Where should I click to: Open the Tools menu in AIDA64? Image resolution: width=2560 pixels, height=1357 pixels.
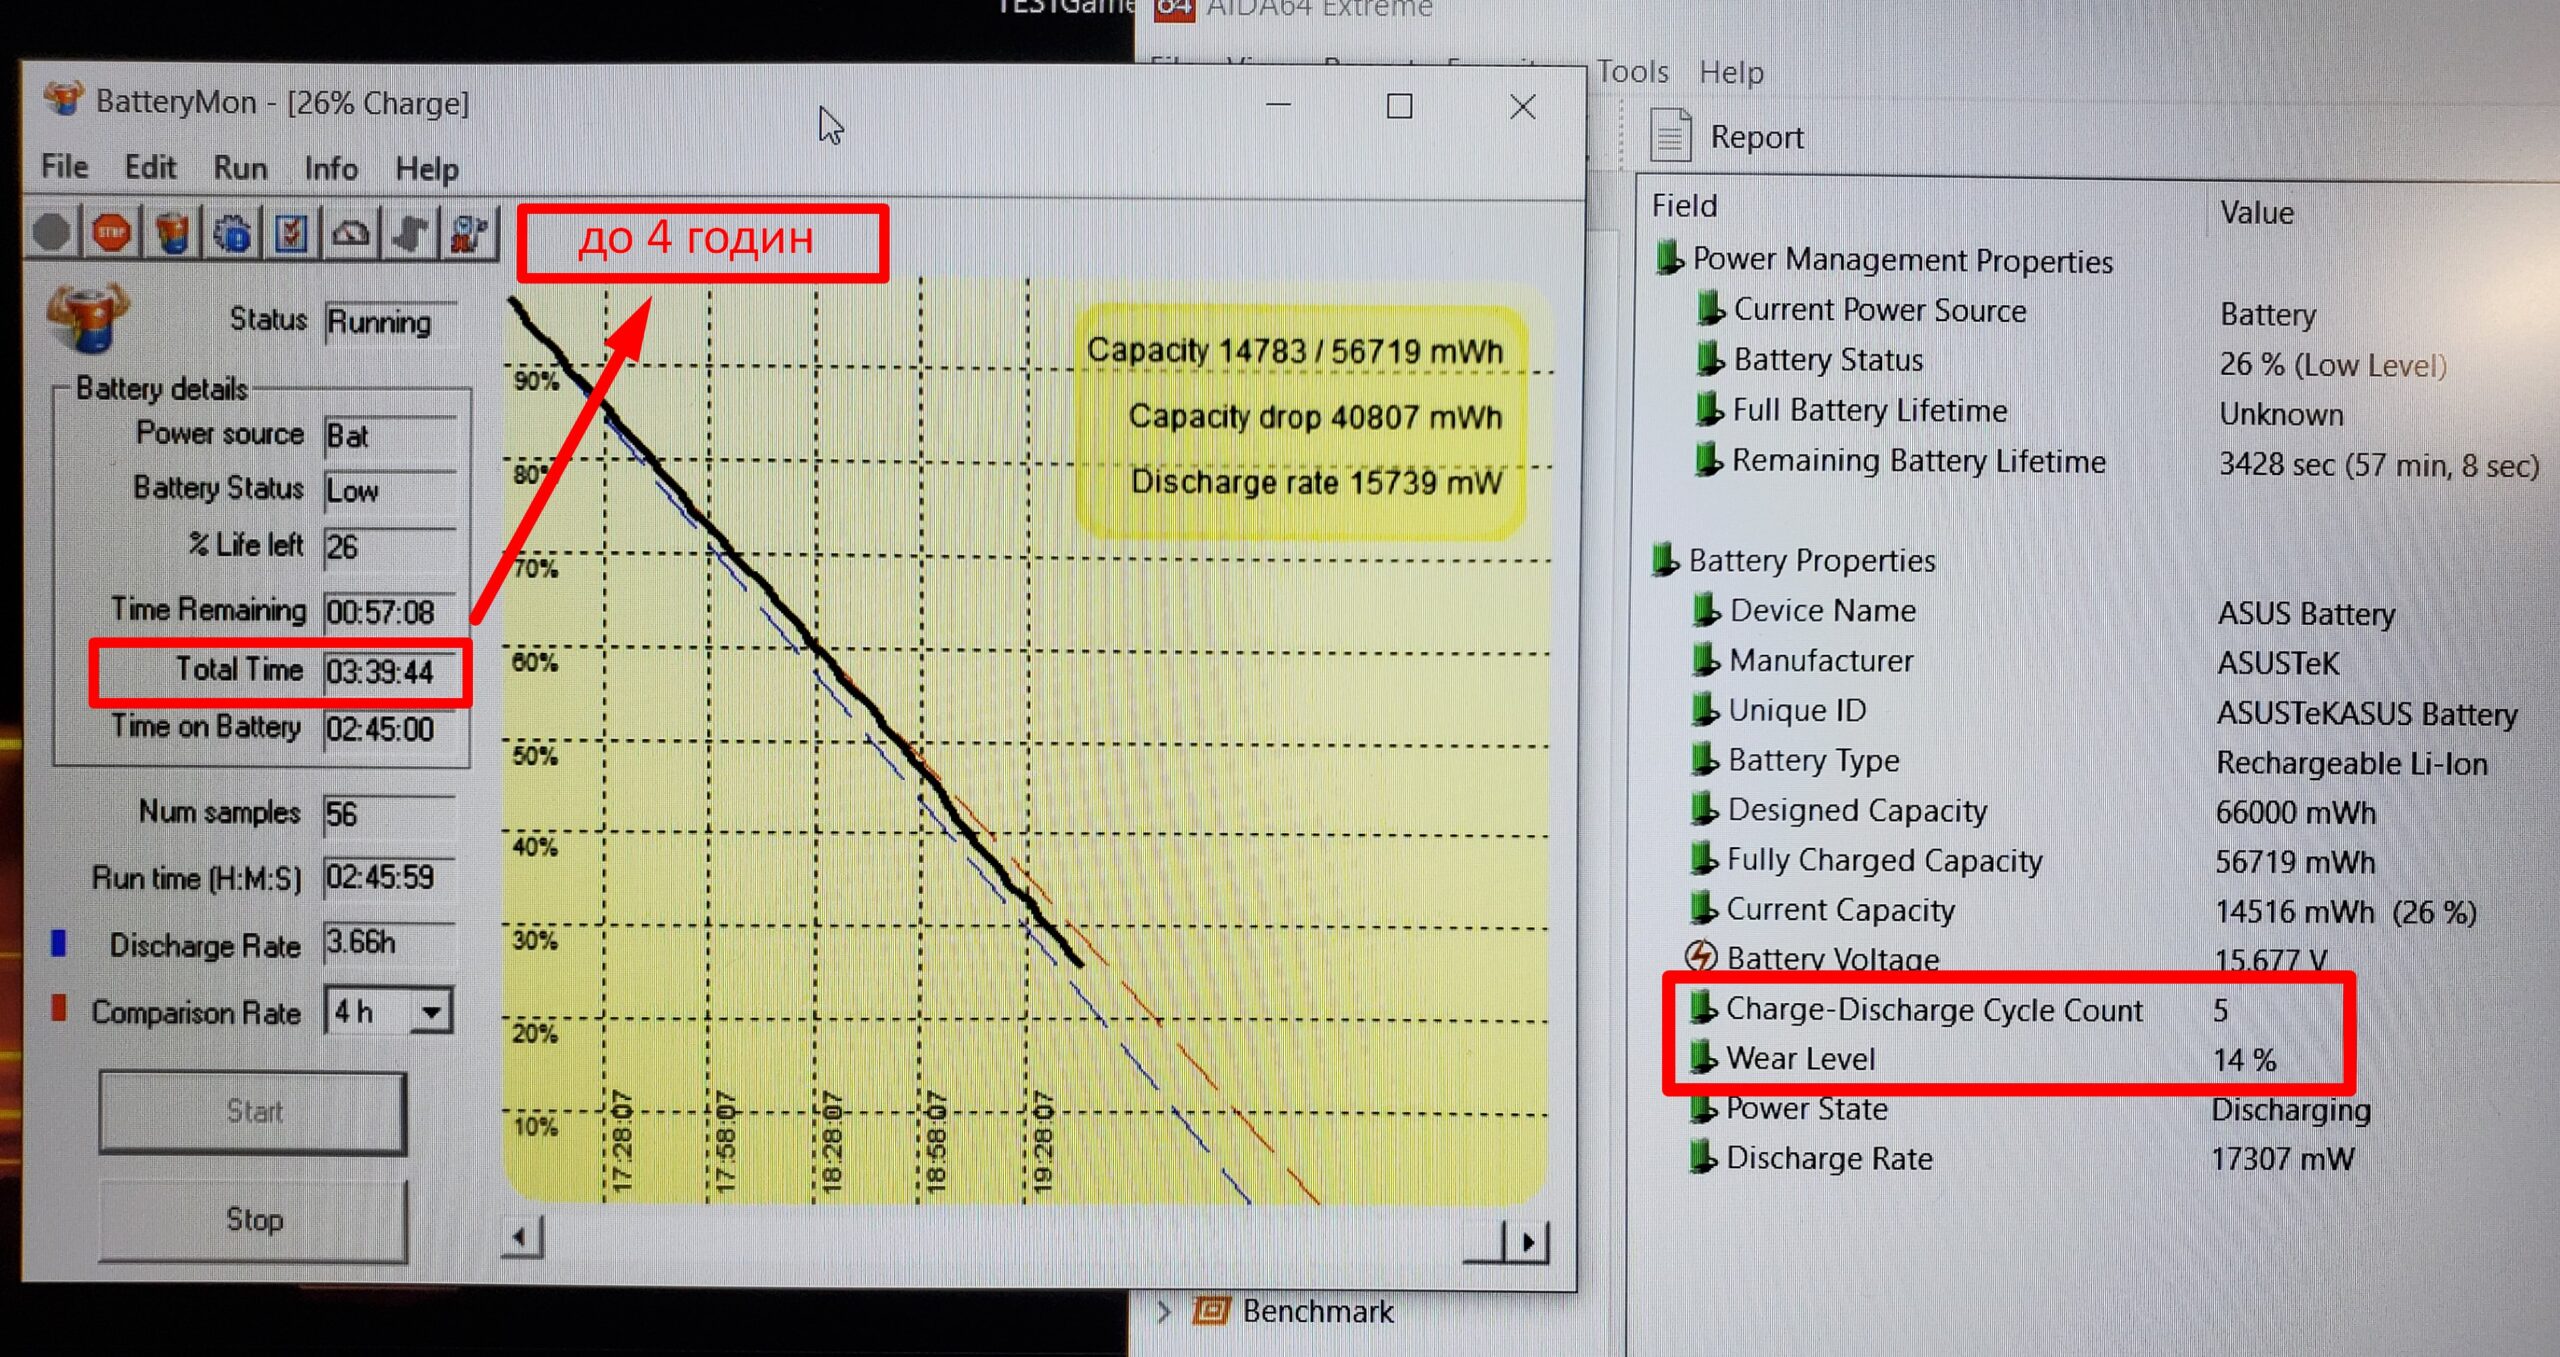click(1632, 72)
